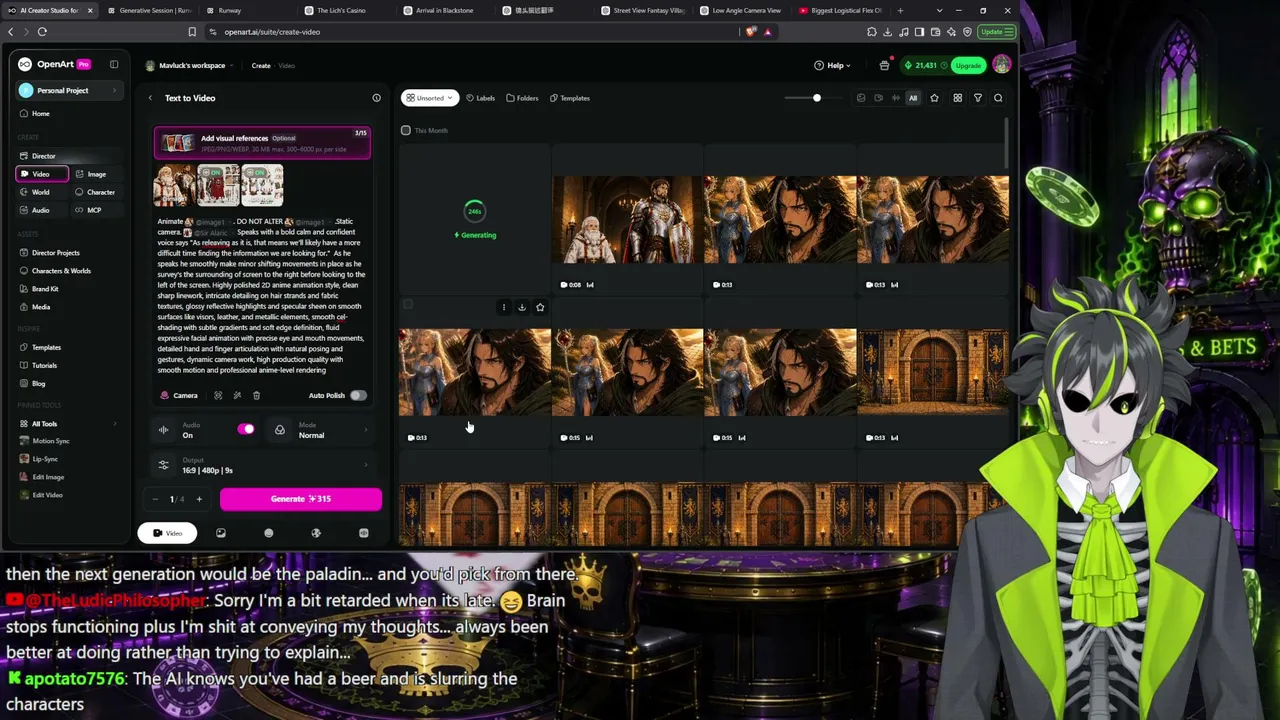The image size is (1280, 720).
Task: Open Mavluck's workspace dropdown
Action: (190, 65)
